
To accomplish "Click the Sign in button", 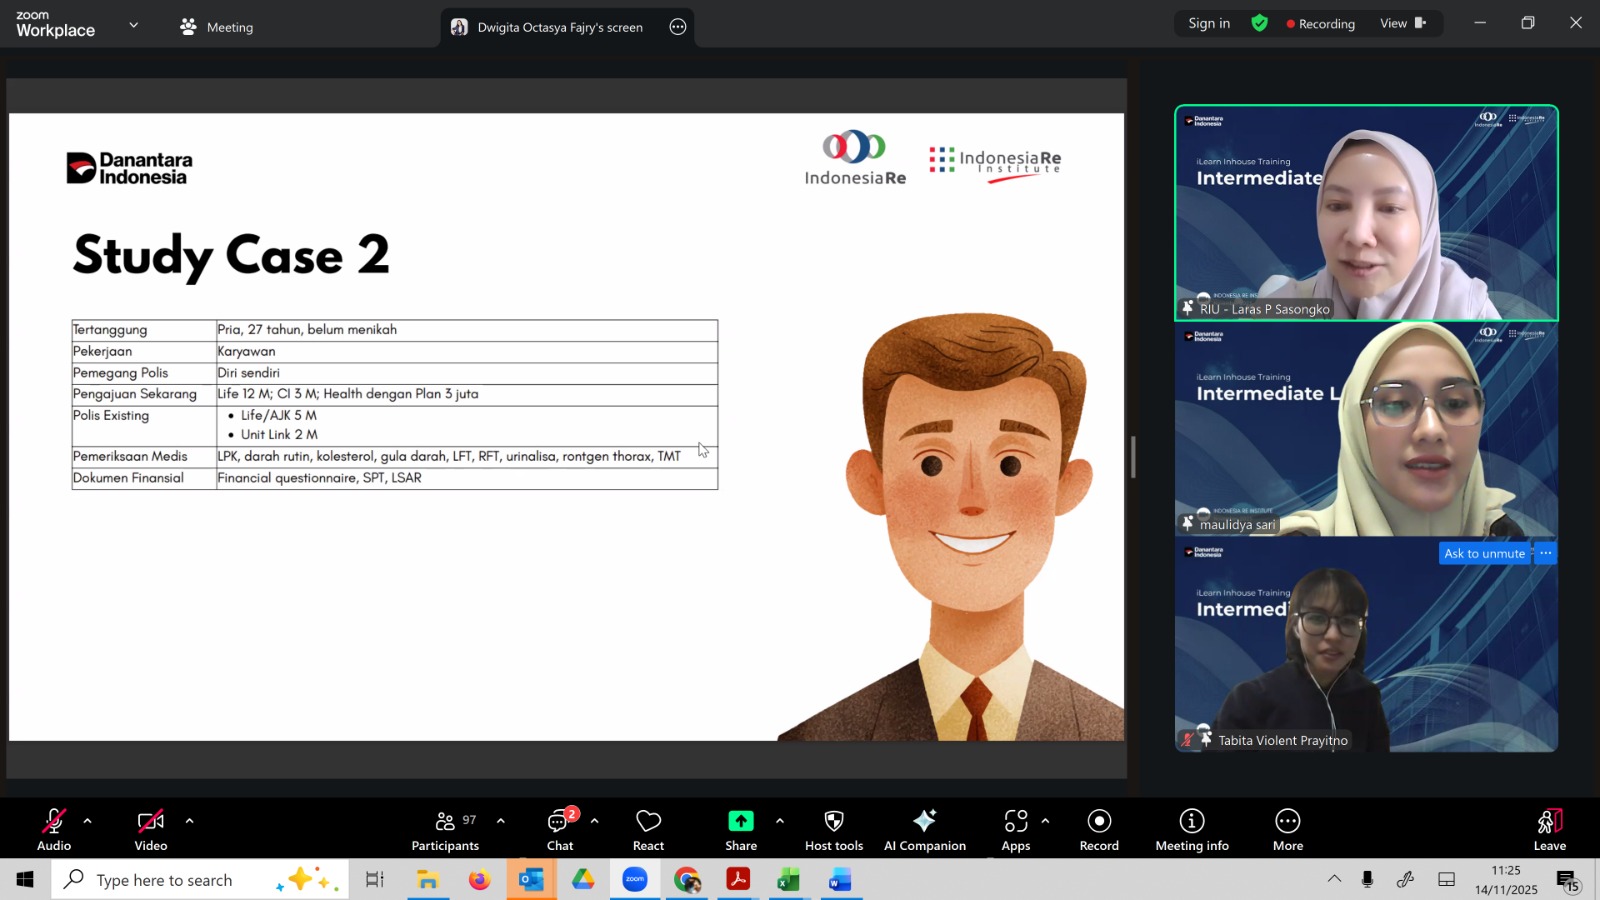I will (1208, 23).
